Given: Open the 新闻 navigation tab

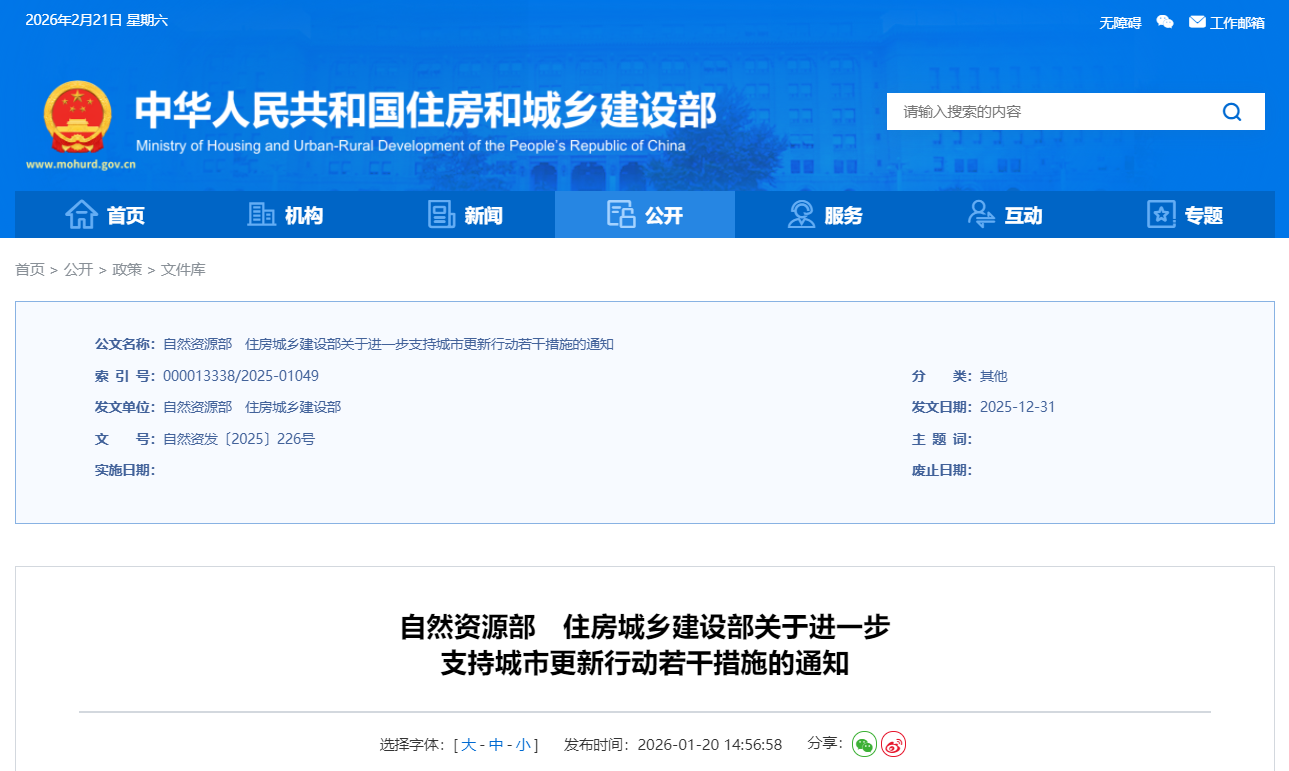Looking at the screenshot, I should coord(465,215).
